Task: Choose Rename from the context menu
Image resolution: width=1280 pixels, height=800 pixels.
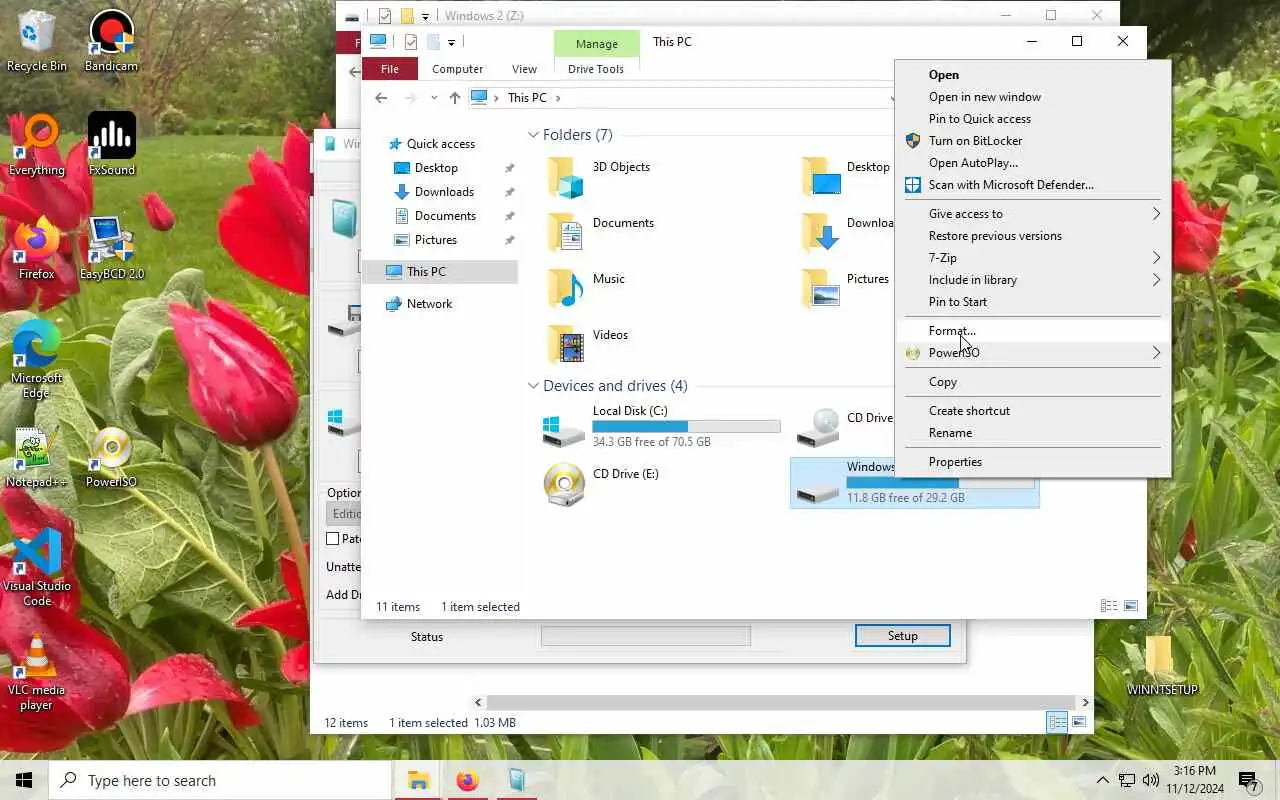Action: click(x=1033, y=433)
